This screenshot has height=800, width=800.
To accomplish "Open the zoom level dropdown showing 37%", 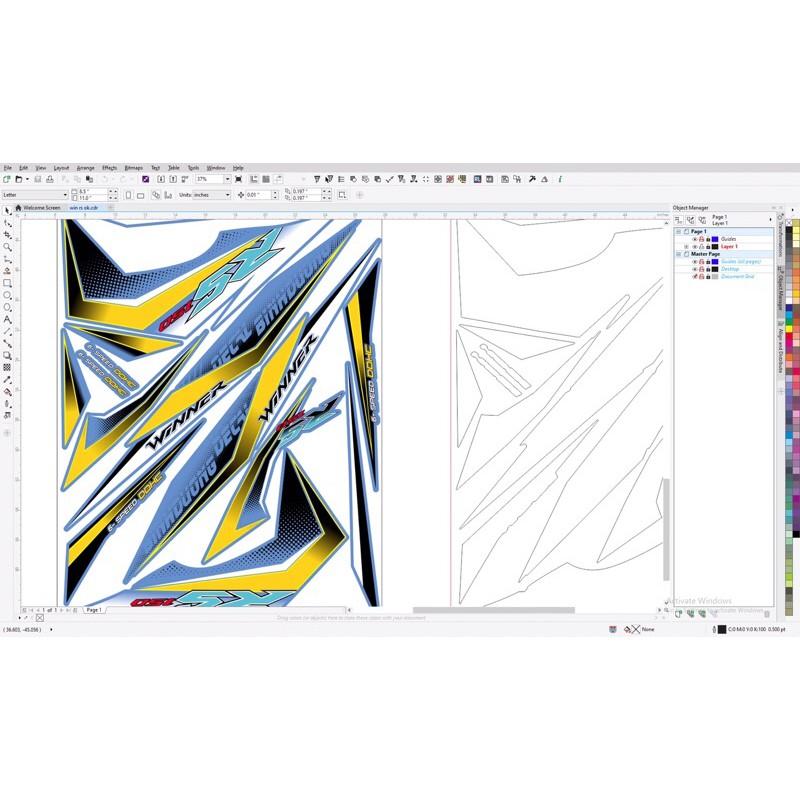I will pyautogui.click(x=227, y=179).
